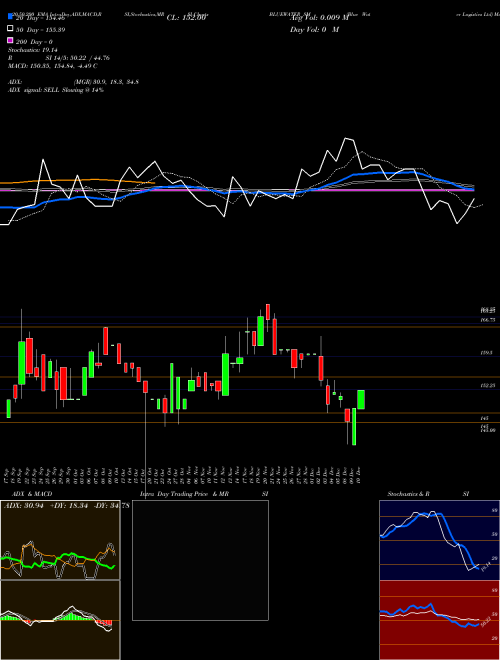Select the '50 Day = 155.39' legend text
Viewport: 500px width, 660px height.
pyautogui.click(x=40, y=30)
